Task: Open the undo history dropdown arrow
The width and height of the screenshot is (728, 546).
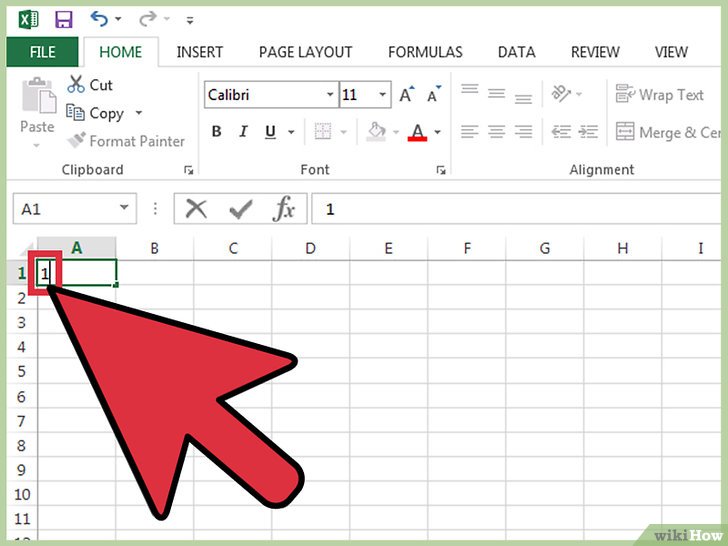Action: point(118,19)
